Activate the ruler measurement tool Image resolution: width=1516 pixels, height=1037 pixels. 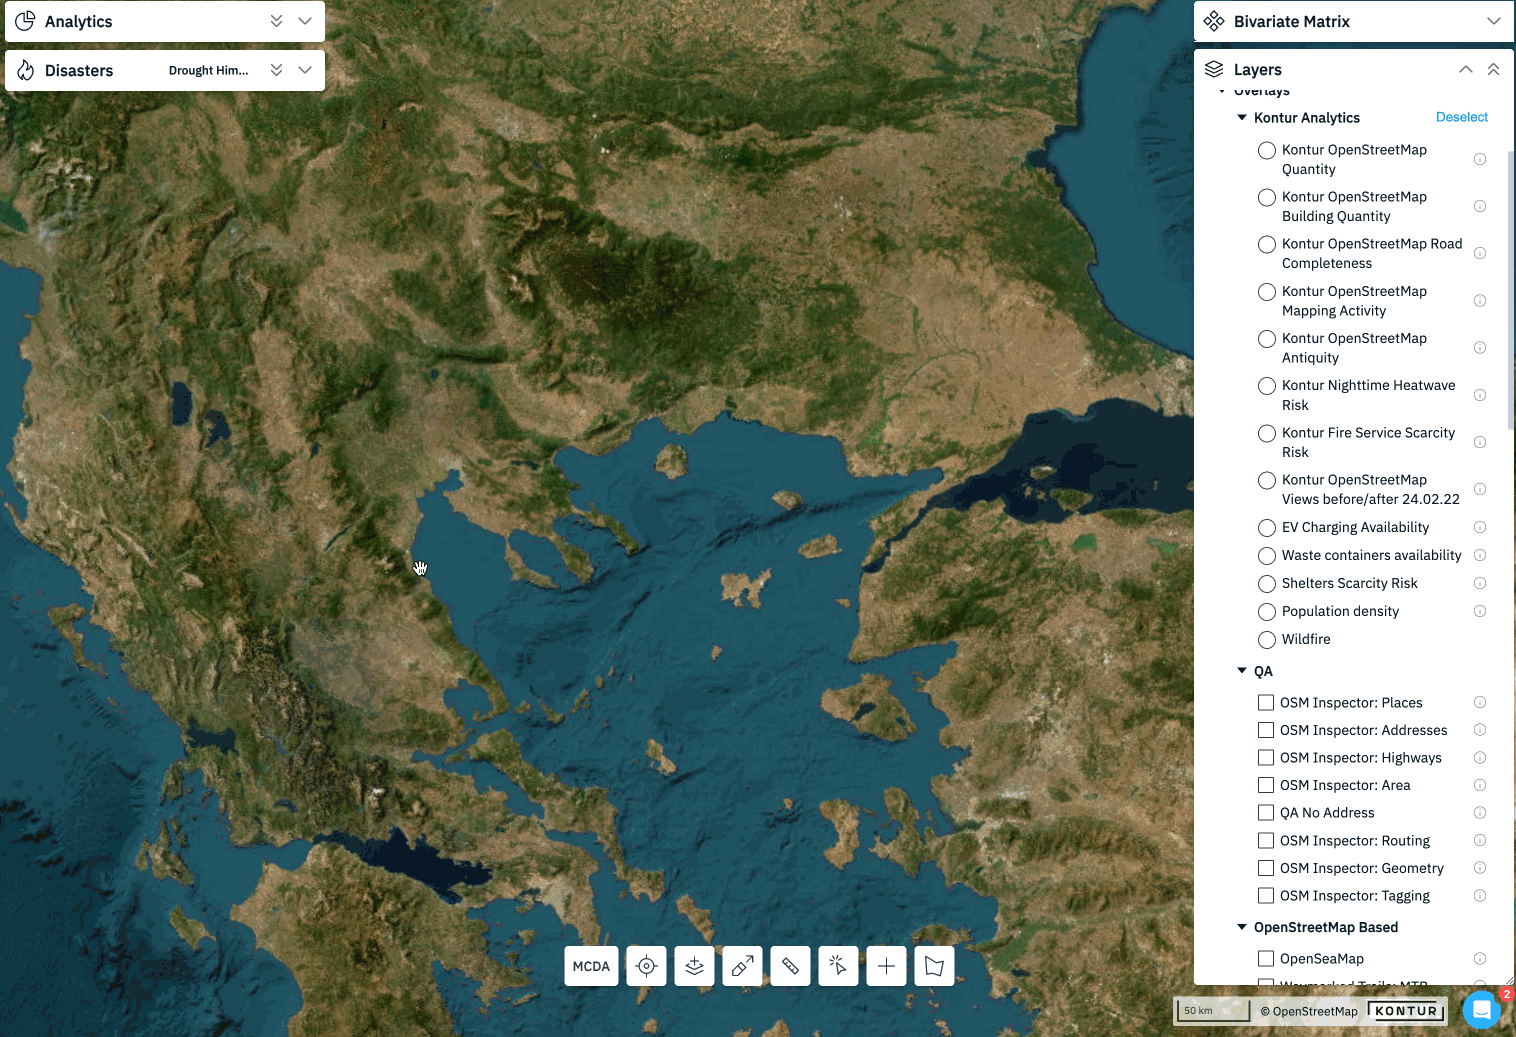tap(790, 965)
